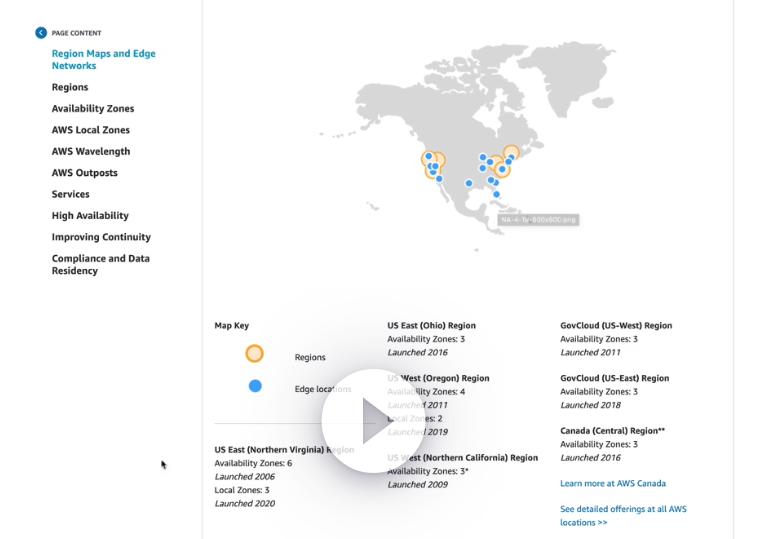The width and height of the screenshot is (758, 539).
Task: Select US West (Oregon) Region heading
Action: [438, 378]
